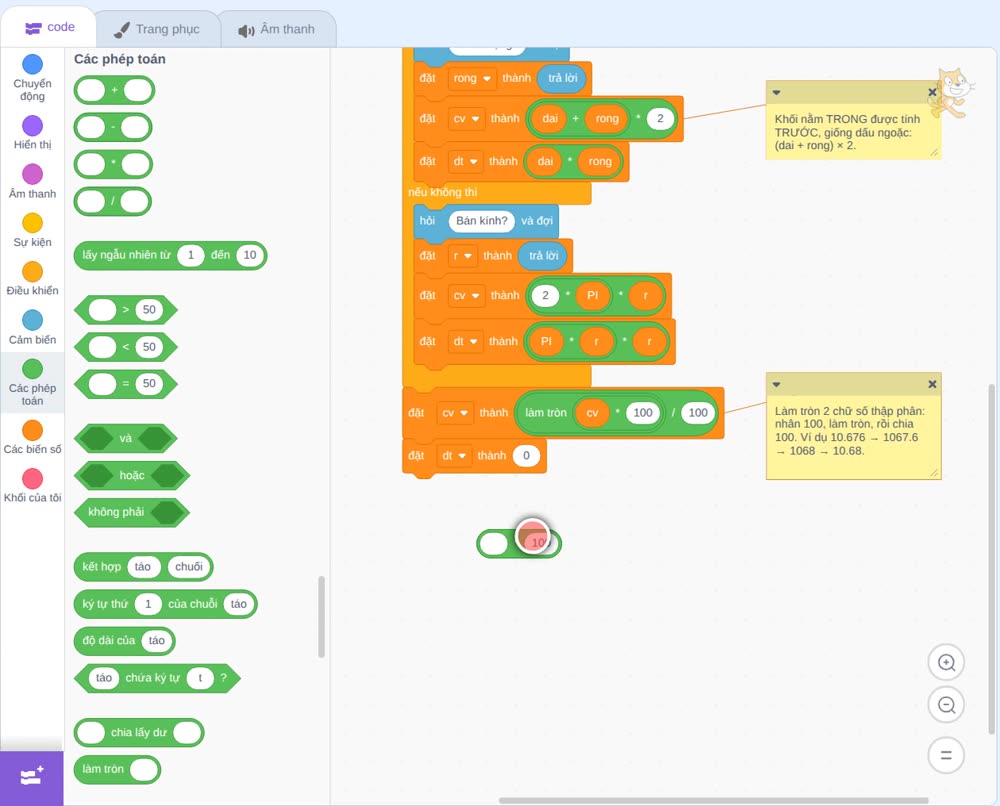Screen dimensions: 1000x806
Task: Click the 'không phải' block
Action: 132,512
